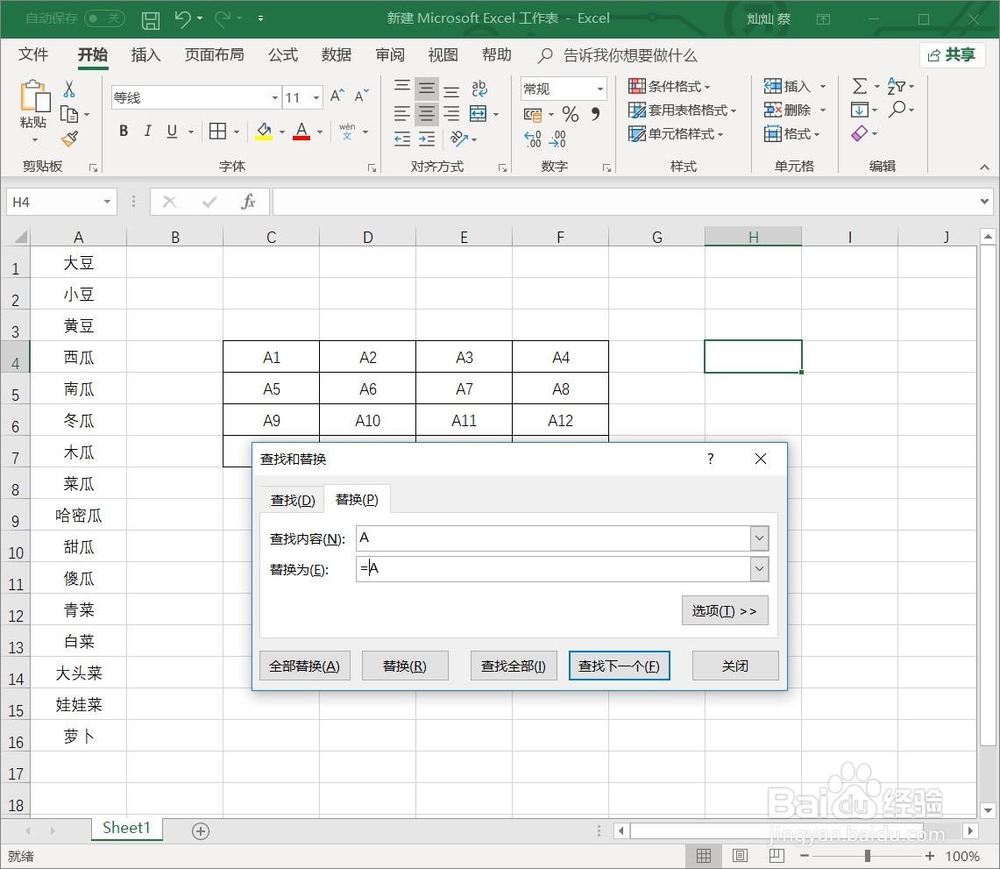1000x869 pixels.
Task: Open the 替换为 history dropdown
Action: (759, 569)
